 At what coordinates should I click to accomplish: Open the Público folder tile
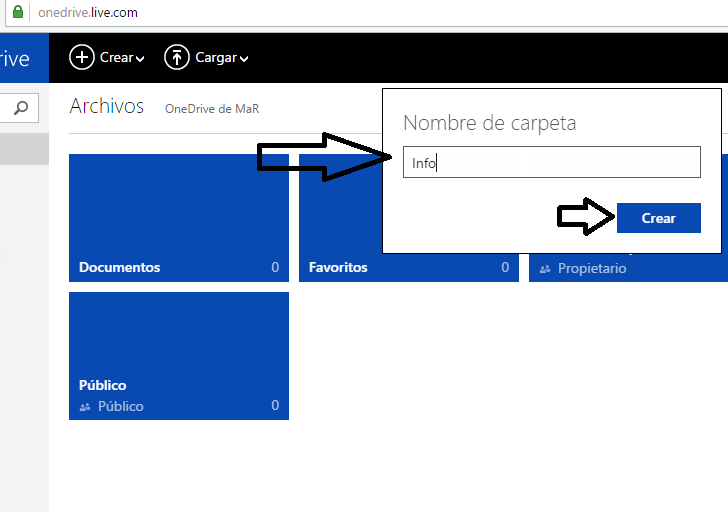point(179,356)
